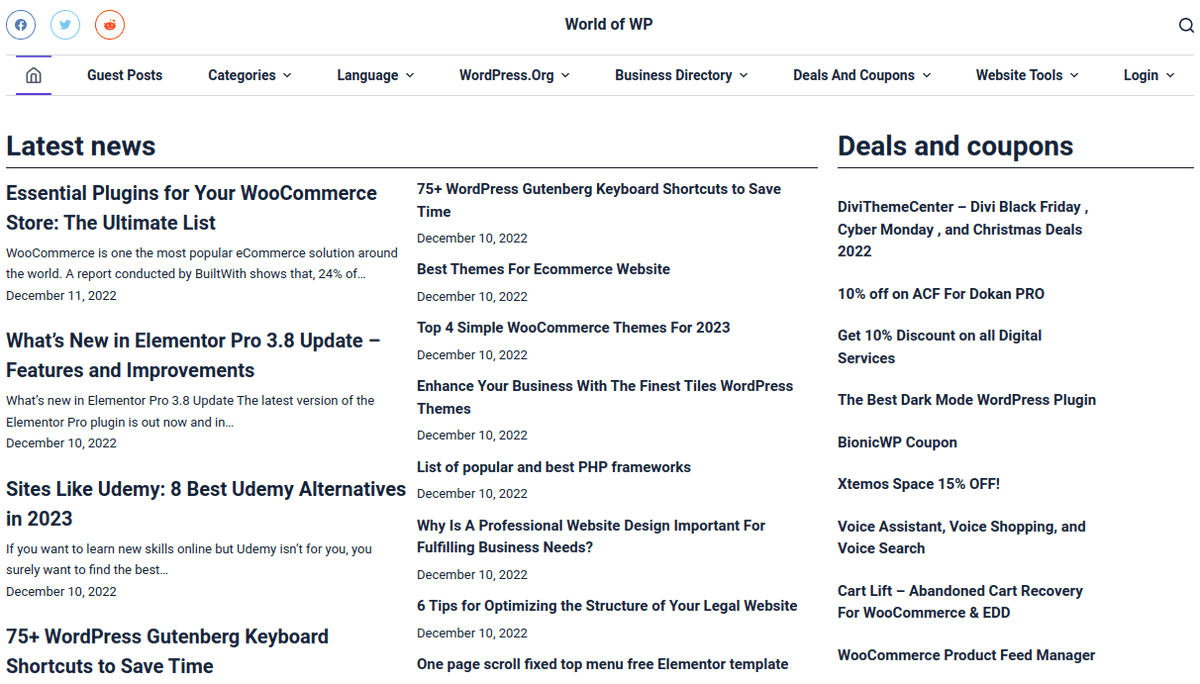Open the Guest Posts menu item
Screen dimensions: 1200x684
(125, 75)
